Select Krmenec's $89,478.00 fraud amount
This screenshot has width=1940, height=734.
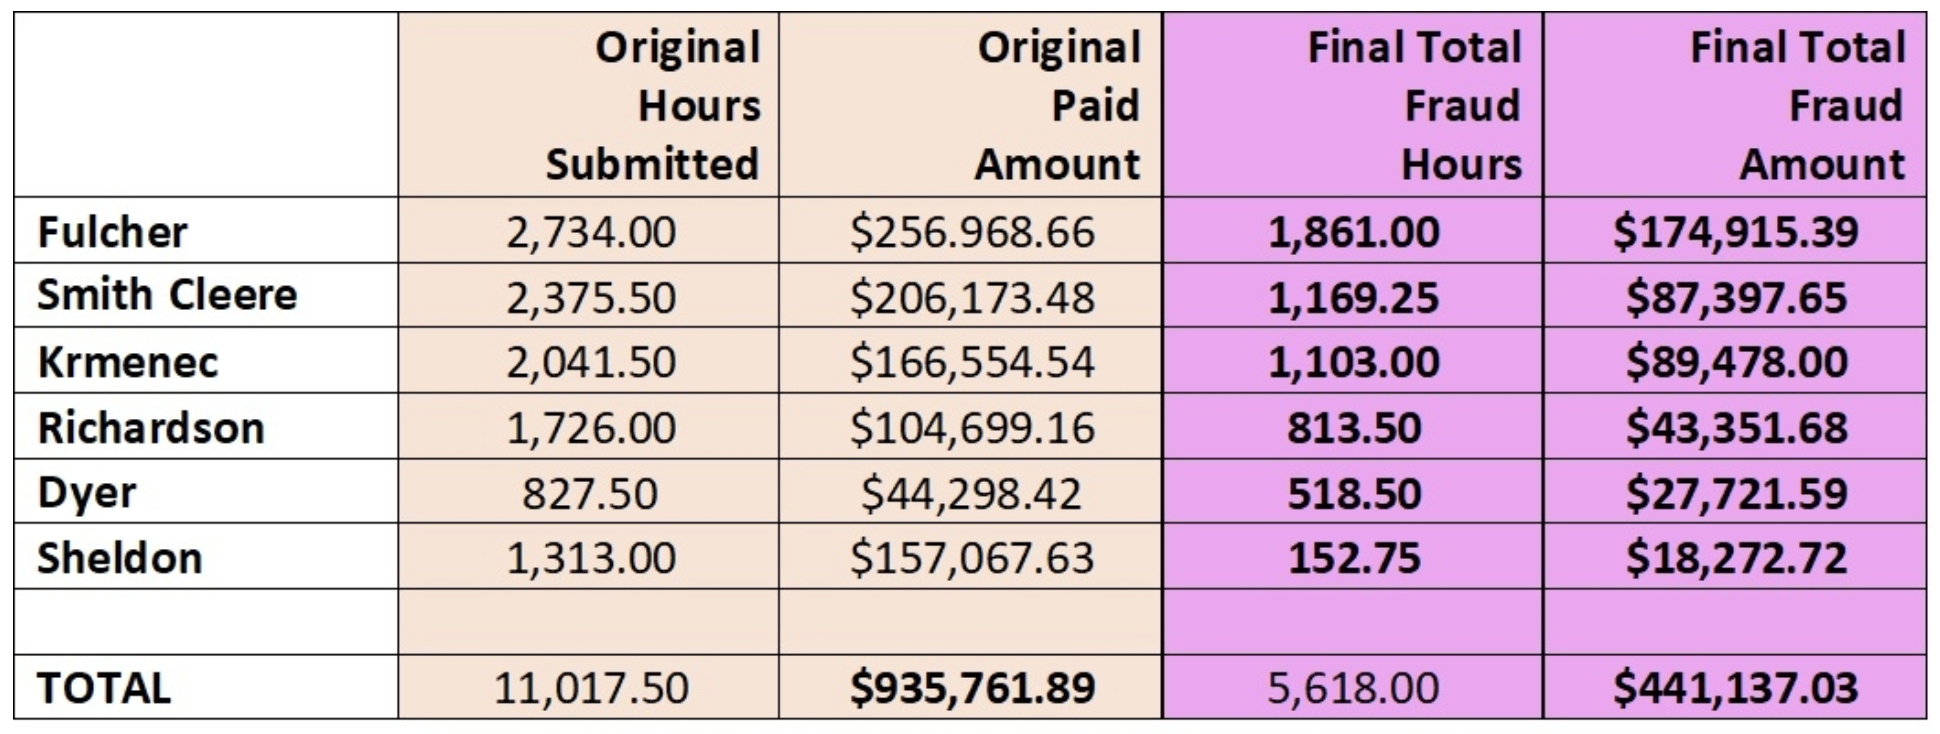tap(1735, 360)
